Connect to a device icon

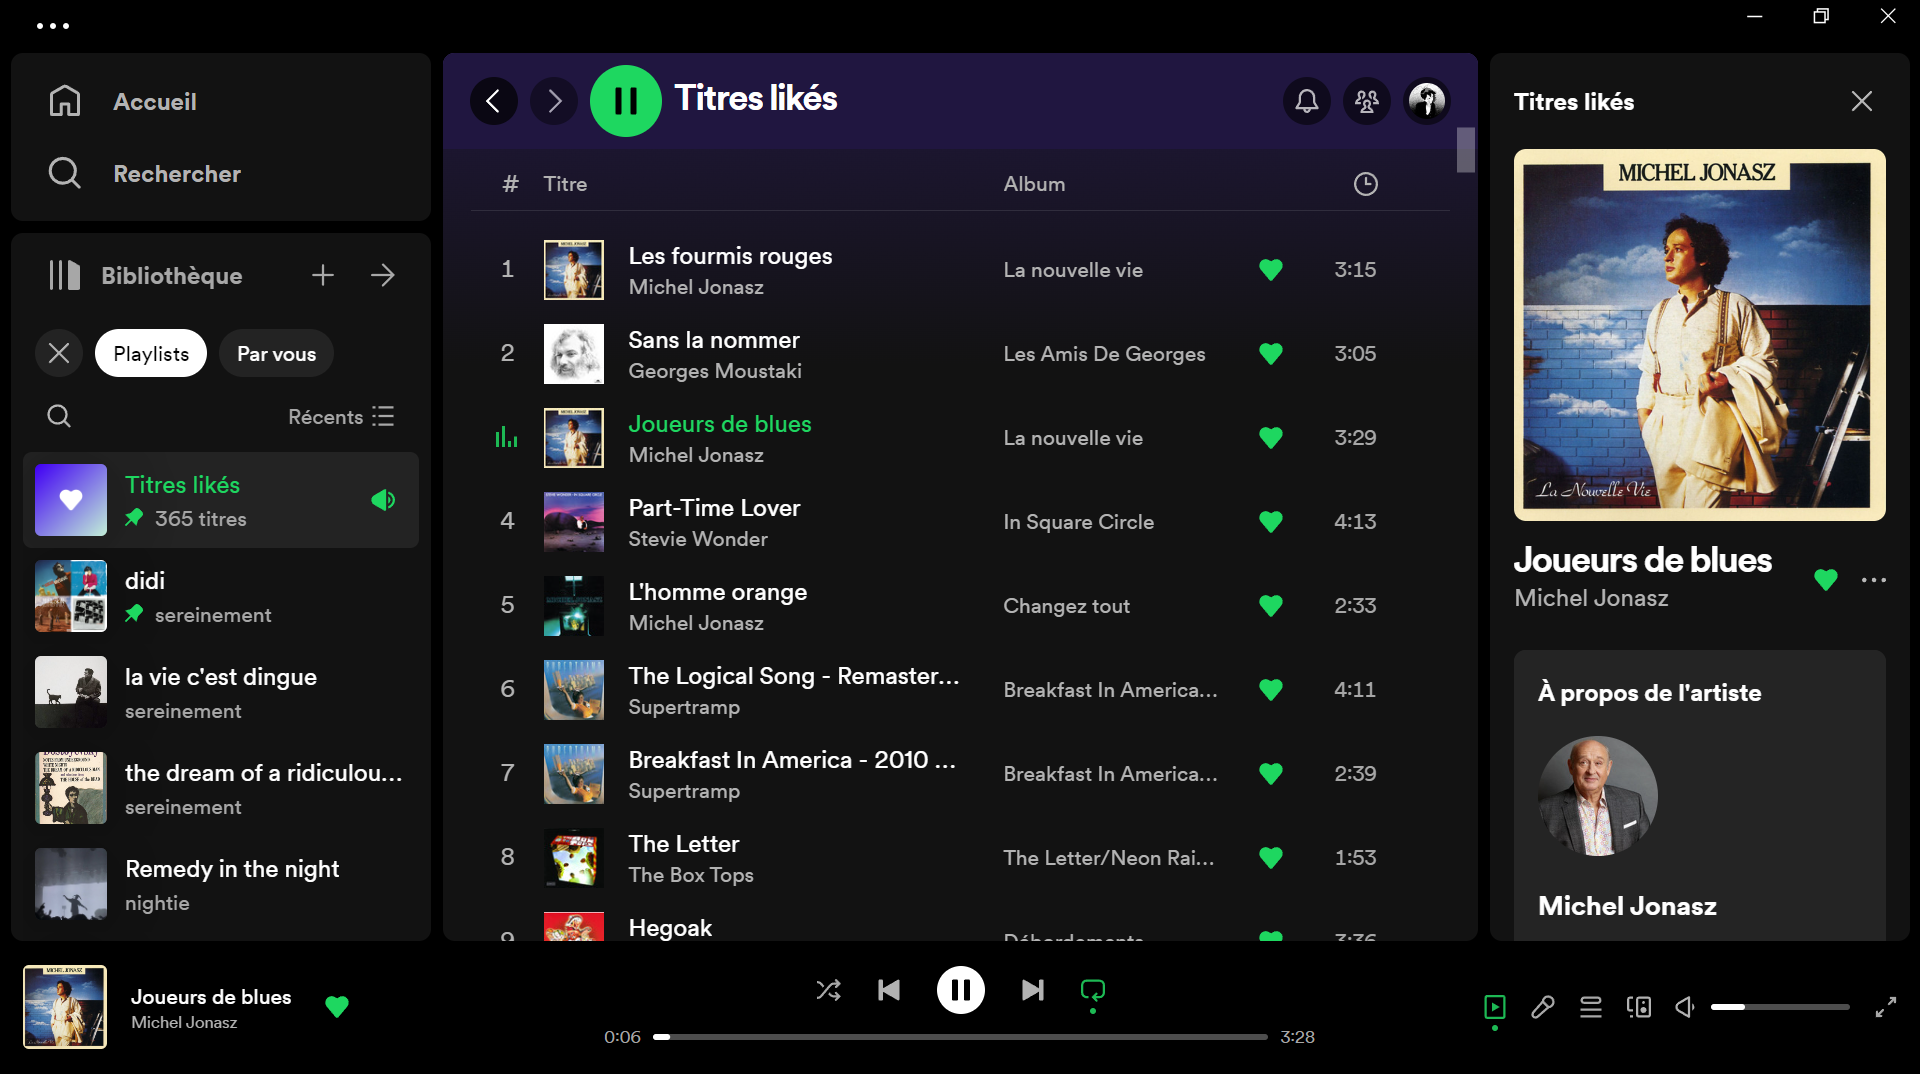tap(1639, 1007)
